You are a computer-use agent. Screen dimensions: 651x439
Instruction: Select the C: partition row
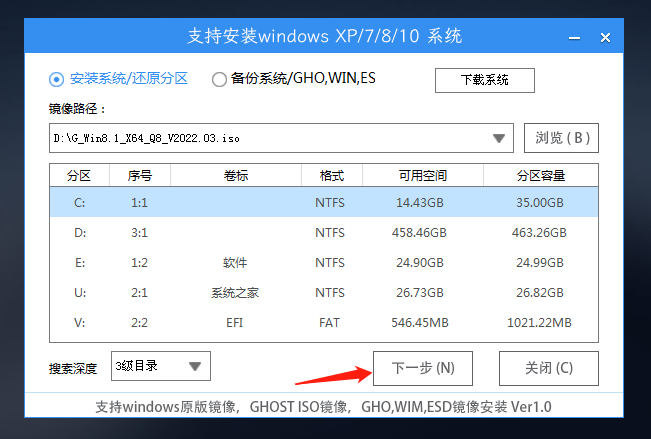[323, 203]
